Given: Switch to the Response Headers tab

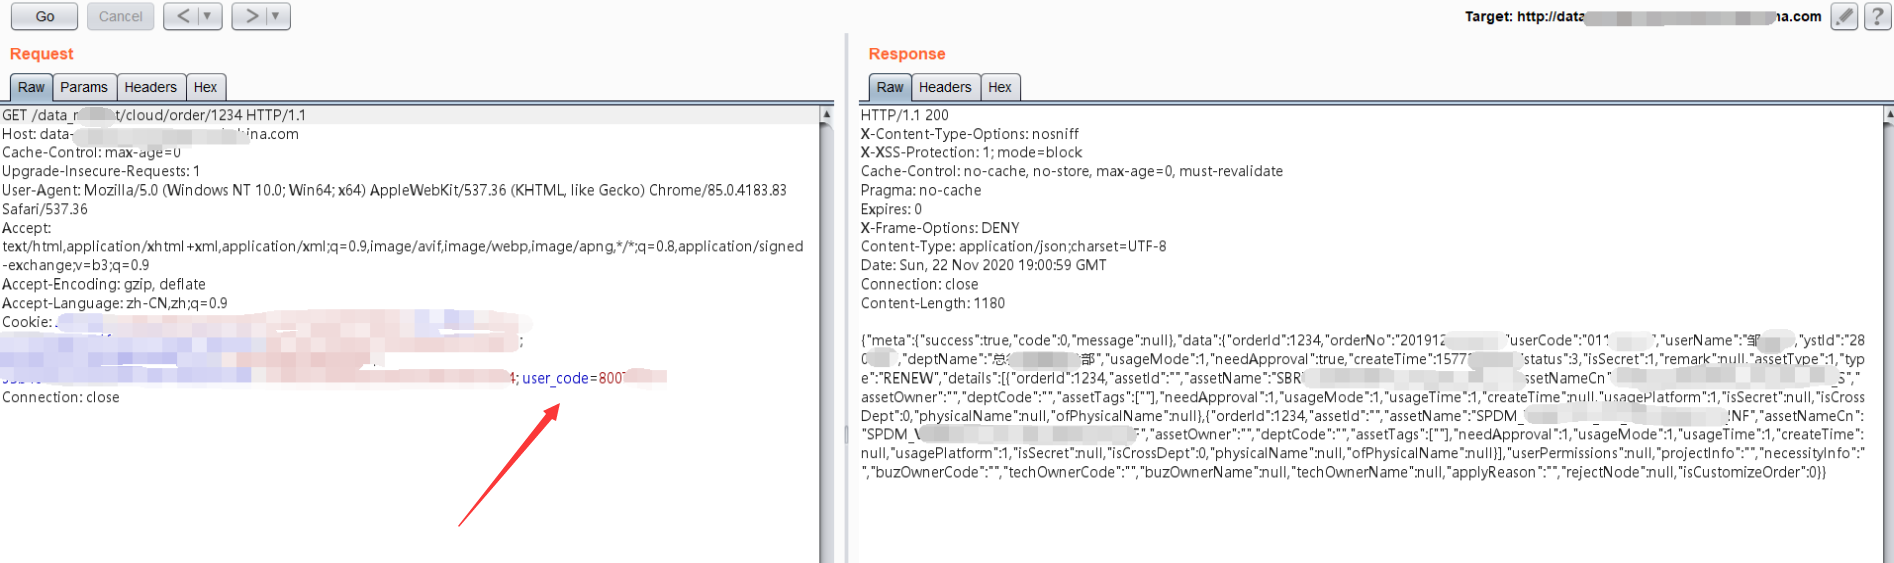Looking at the screenshot, I should point(945,87).
